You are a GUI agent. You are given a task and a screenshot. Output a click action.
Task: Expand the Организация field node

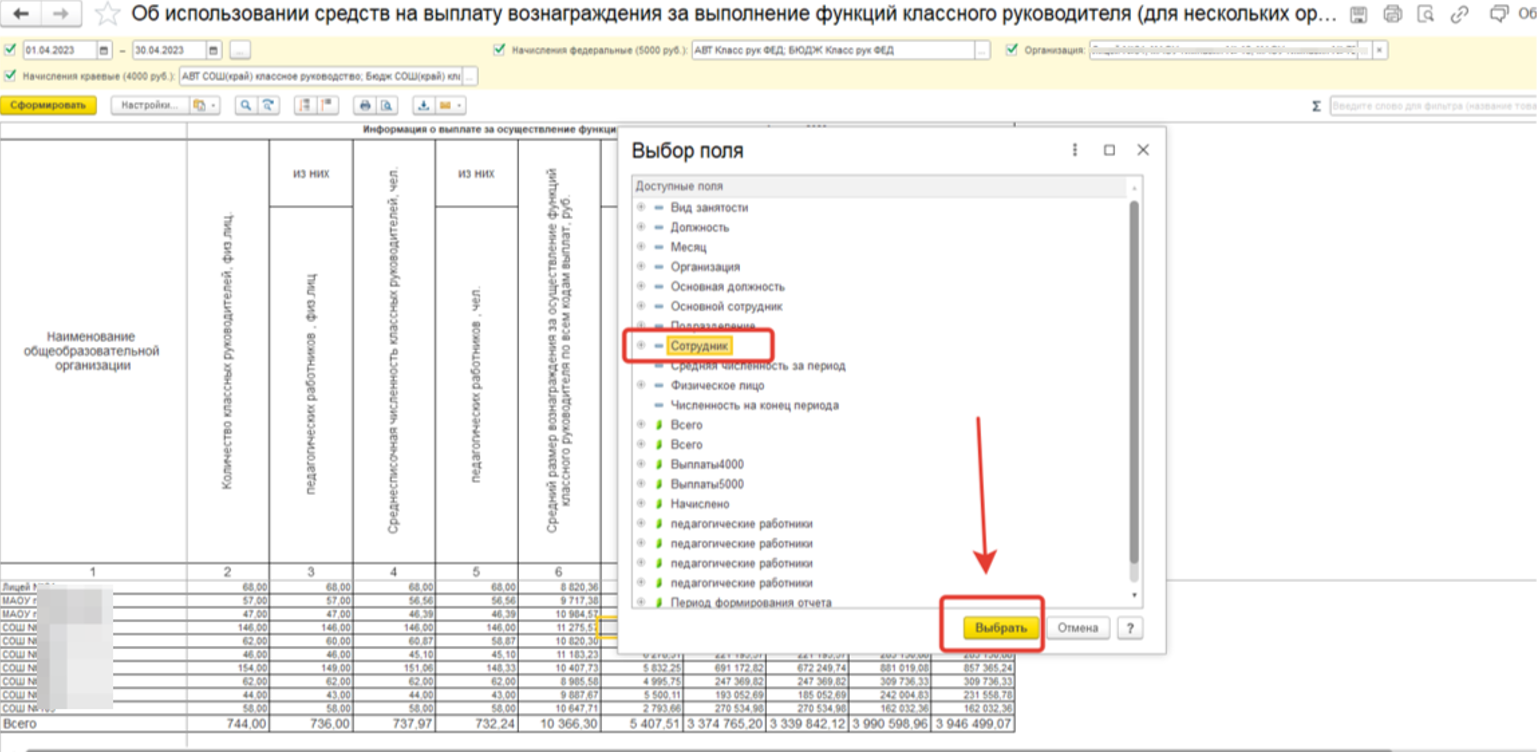tap(641, 267)
